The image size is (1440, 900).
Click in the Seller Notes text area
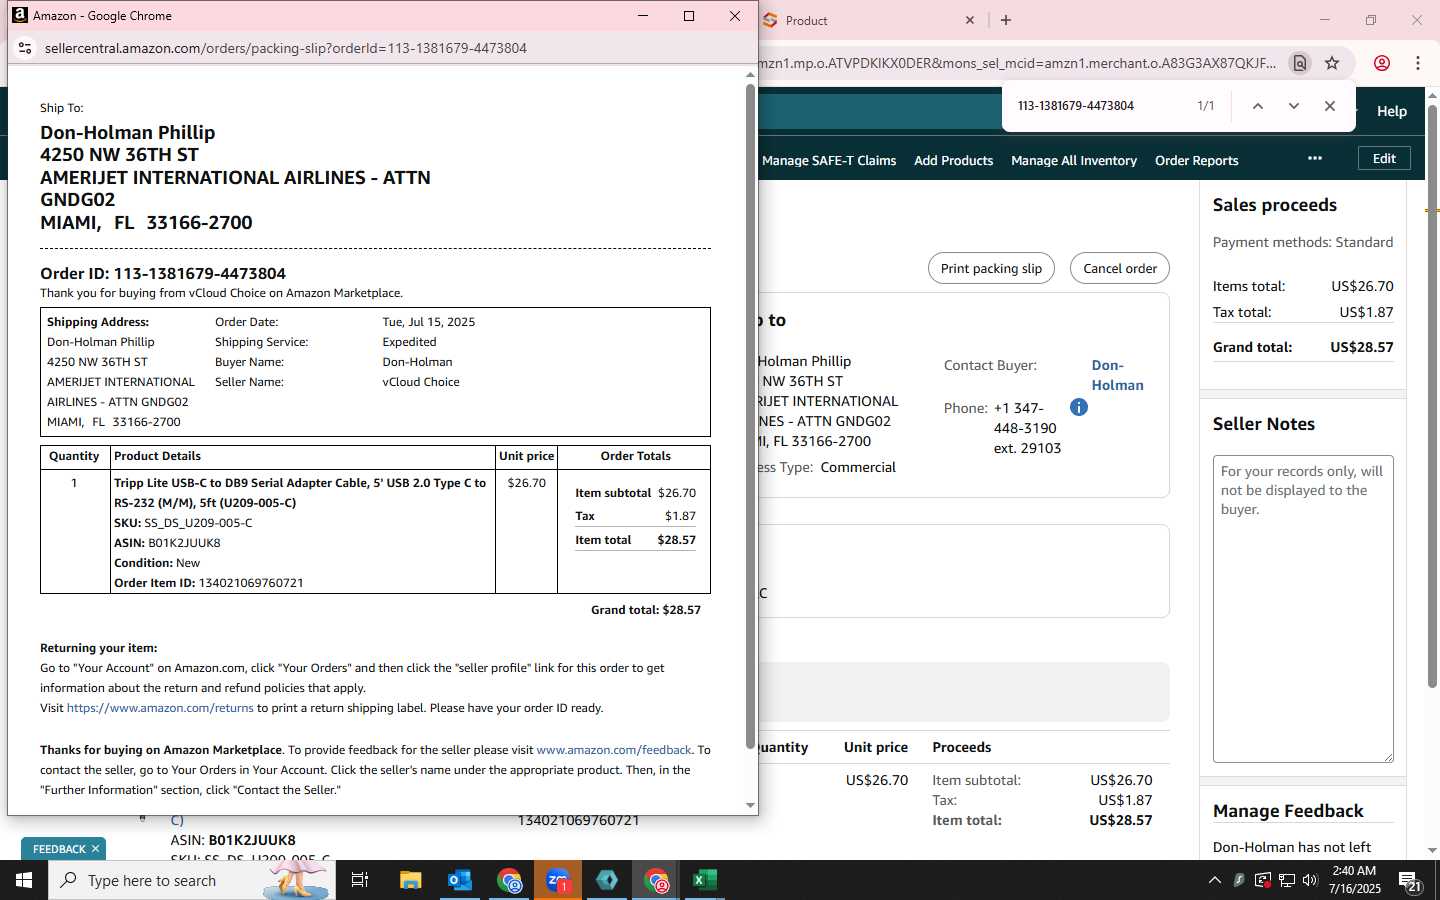[1303, 609]
